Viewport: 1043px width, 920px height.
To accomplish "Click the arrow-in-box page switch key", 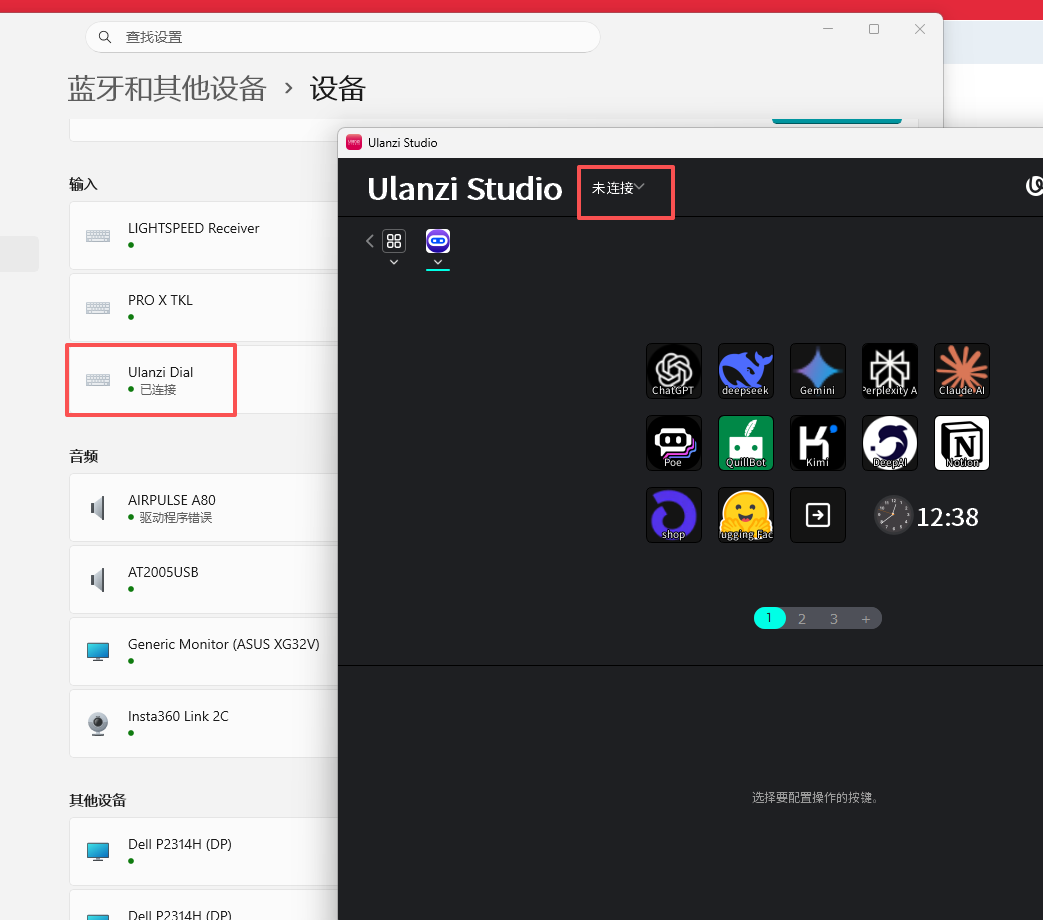I will pyautogui.click(x=818, y=515).
